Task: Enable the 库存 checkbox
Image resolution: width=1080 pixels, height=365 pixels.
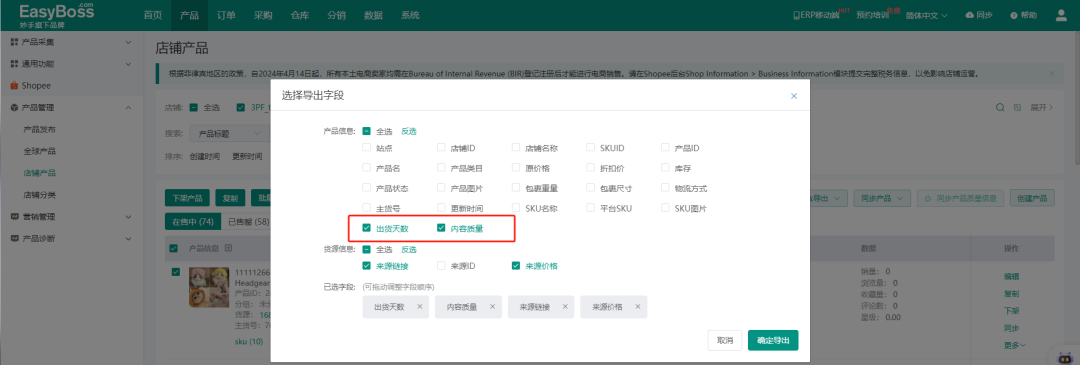Action: tap(665, 167)
